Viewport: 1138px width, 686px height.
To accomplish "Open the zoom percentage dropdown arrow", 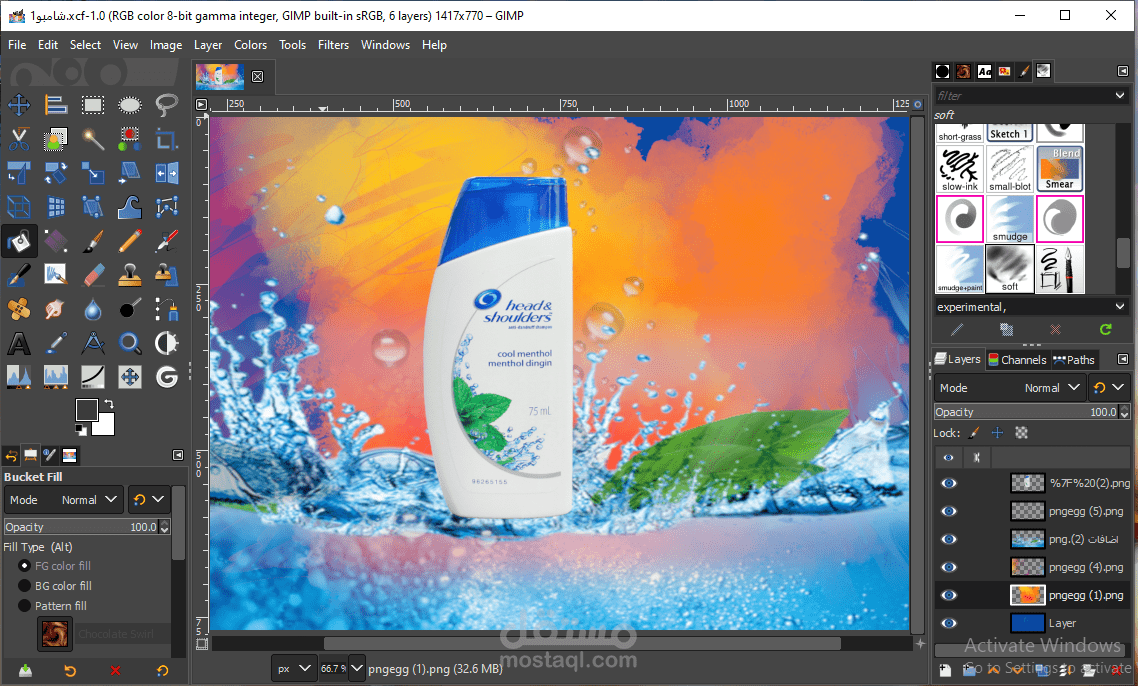I will pyautogui.click(x=356, y=669).
